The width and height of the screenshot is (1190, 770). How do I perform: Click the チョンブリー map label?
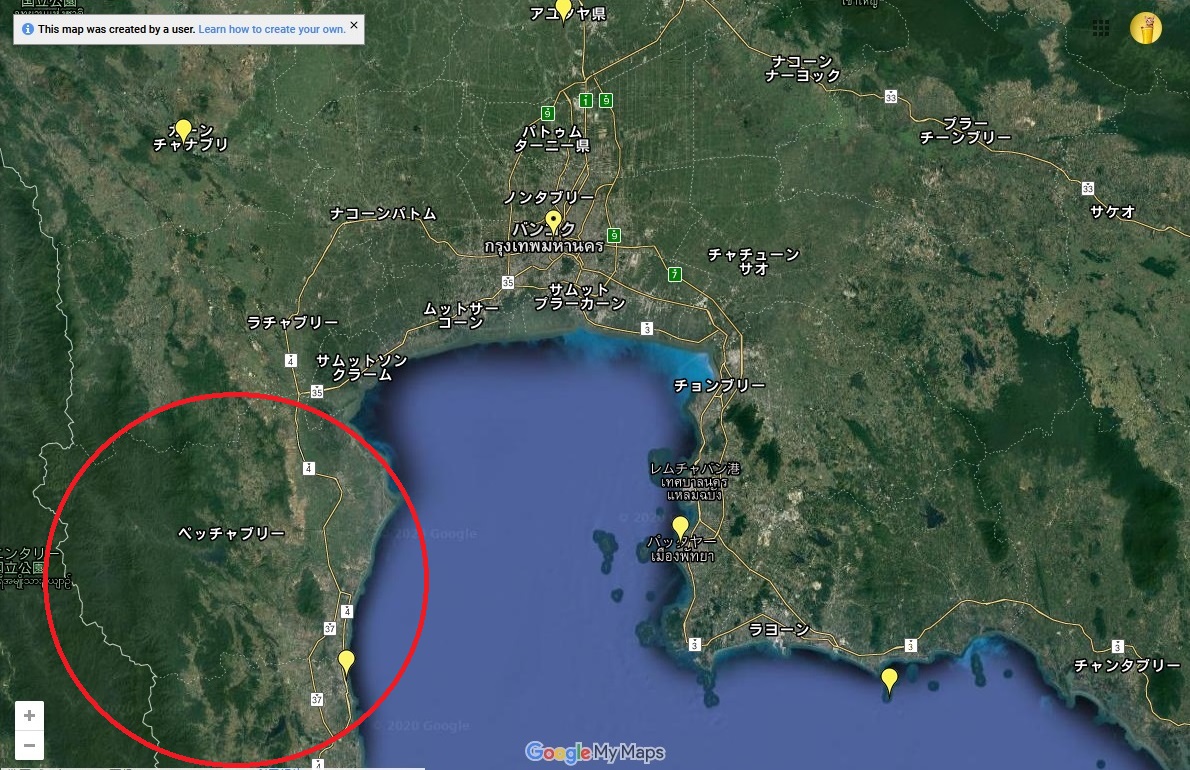[x=719, y=385]
